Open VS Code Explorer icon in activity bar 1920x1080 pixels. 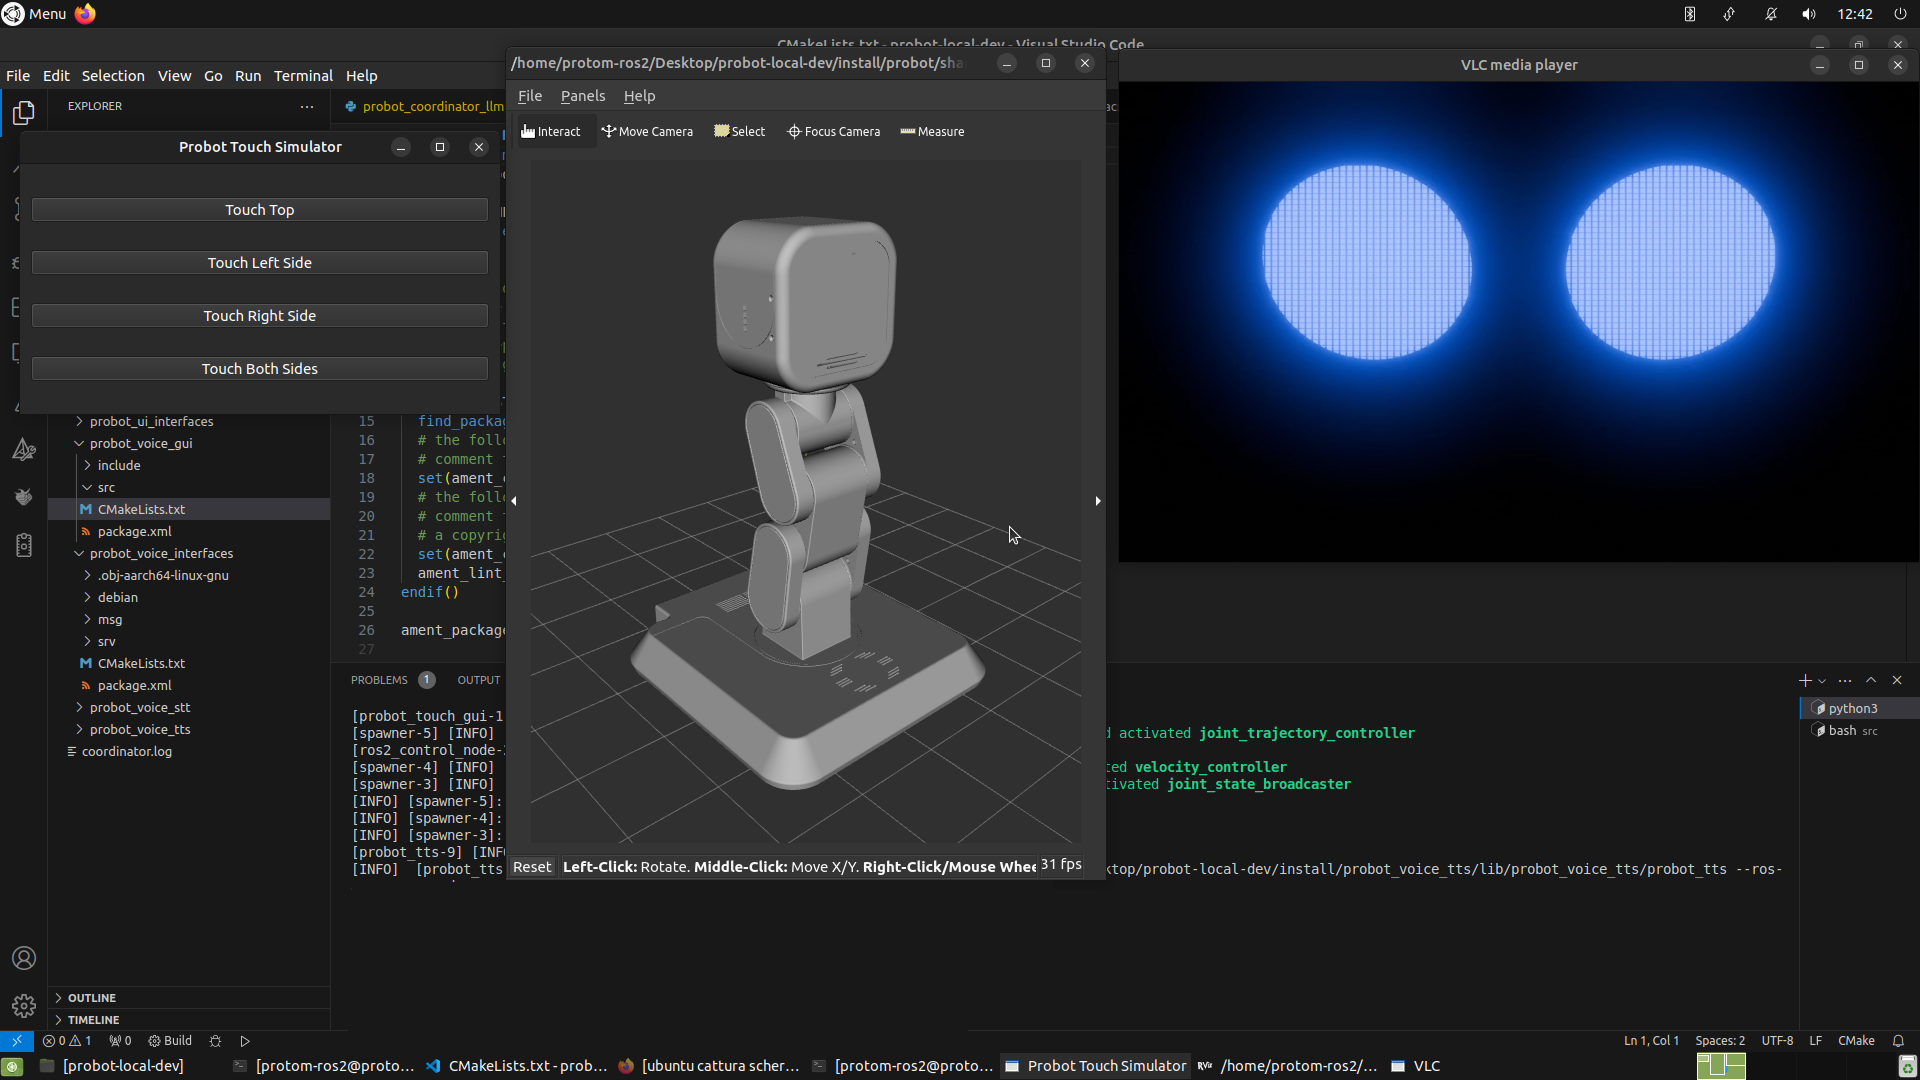[24, 113]
